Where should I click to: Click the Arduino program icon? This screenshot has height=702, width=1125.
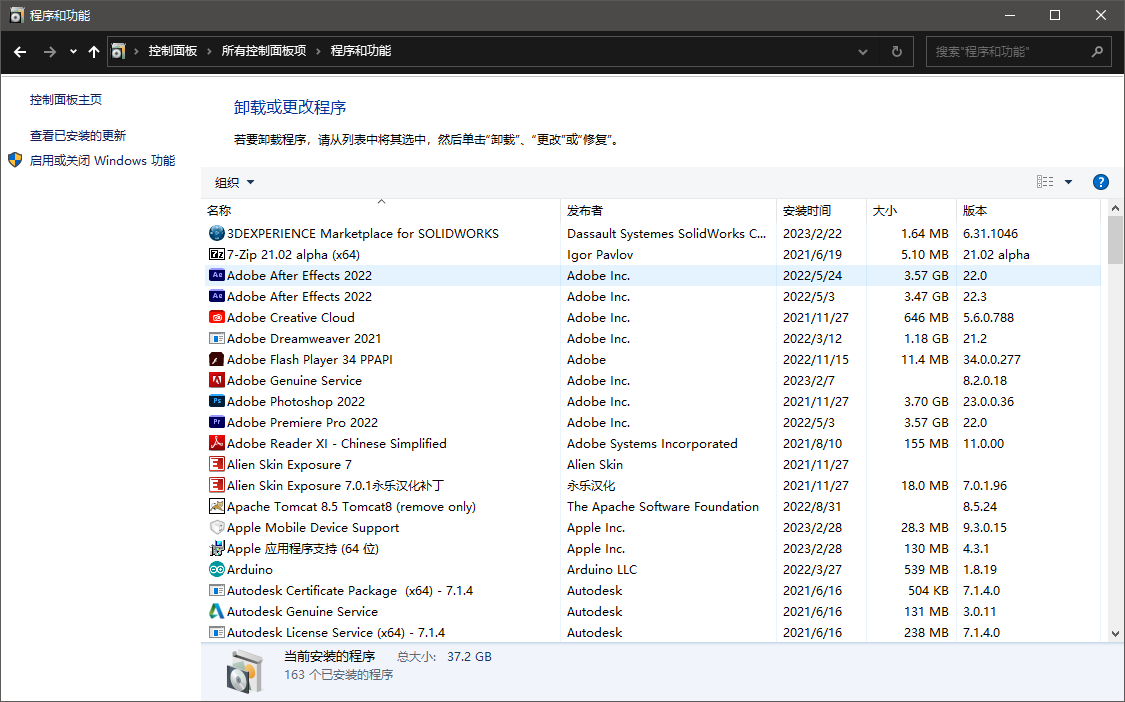tap(217, 569)
